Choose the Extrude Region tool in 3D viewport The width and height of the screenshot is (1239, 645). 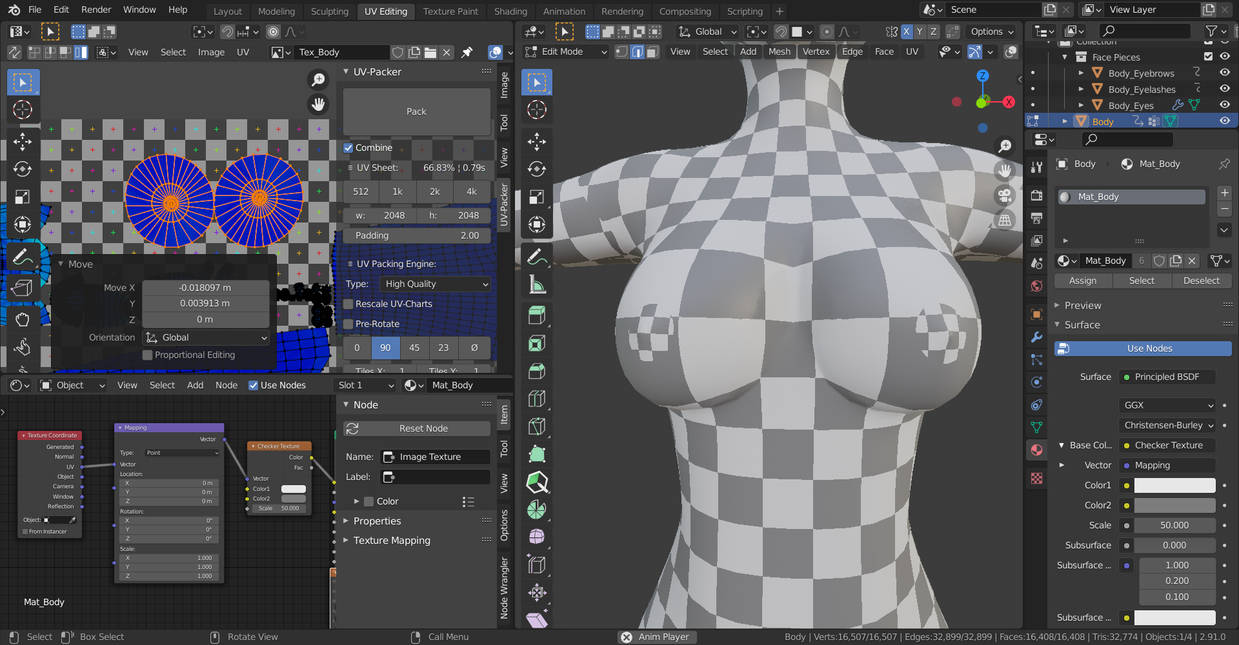point(537,316)
